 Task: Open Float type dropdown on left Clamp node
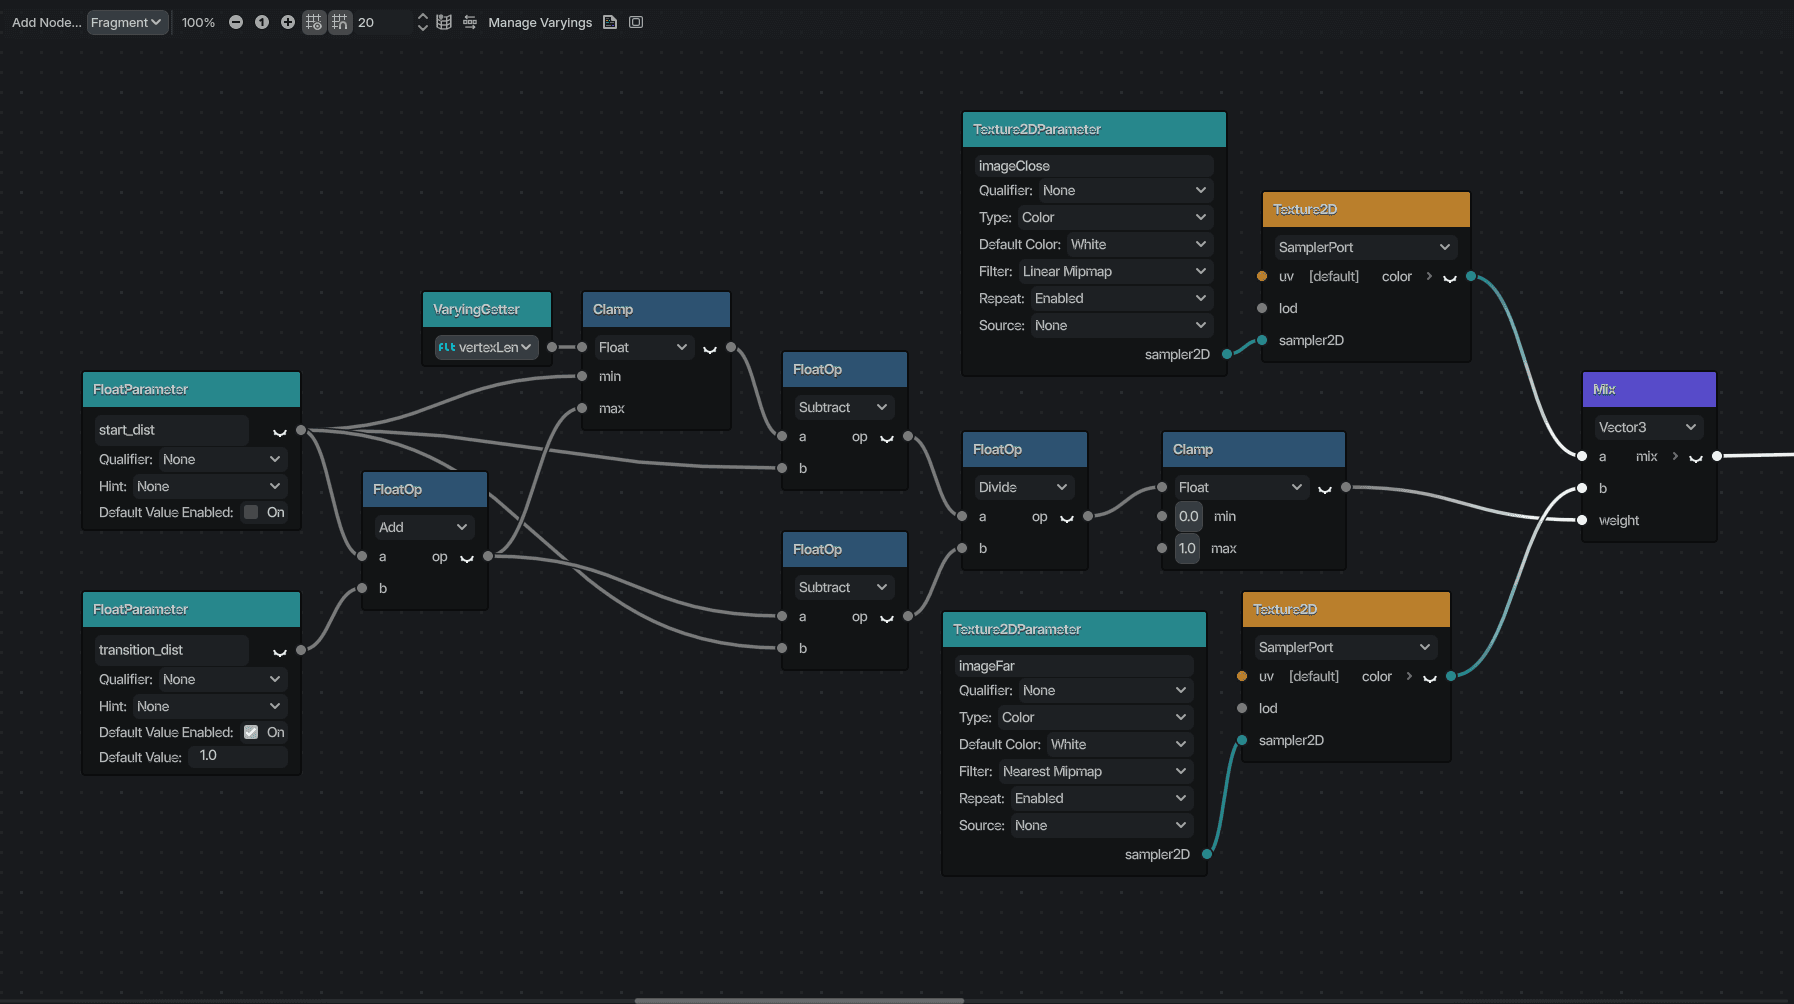click(644, 347)
